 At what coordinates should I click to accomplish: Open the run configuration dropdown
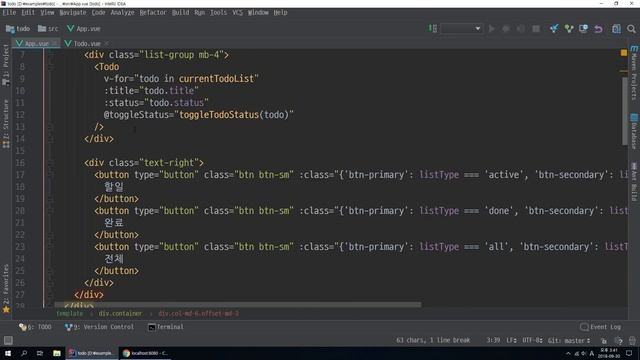pos(461,29)
